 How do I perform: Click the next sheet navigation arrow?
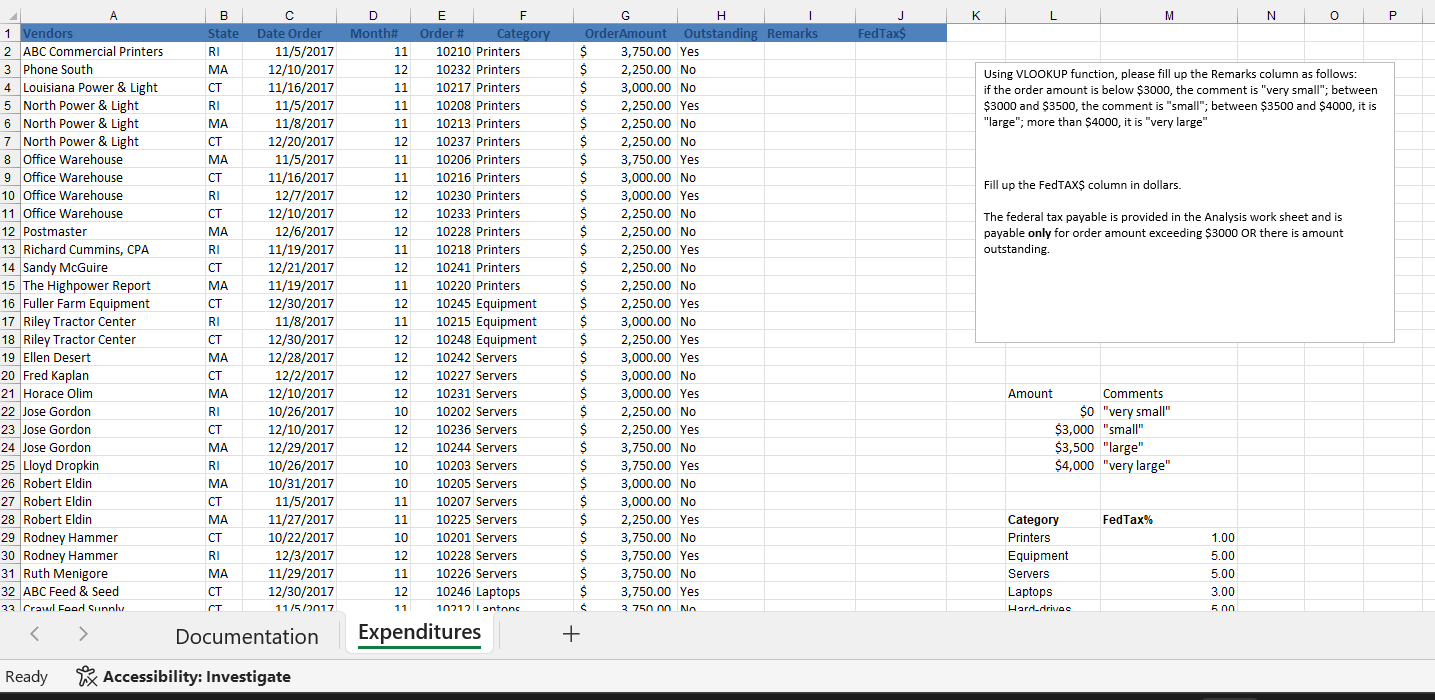(83, 633)
